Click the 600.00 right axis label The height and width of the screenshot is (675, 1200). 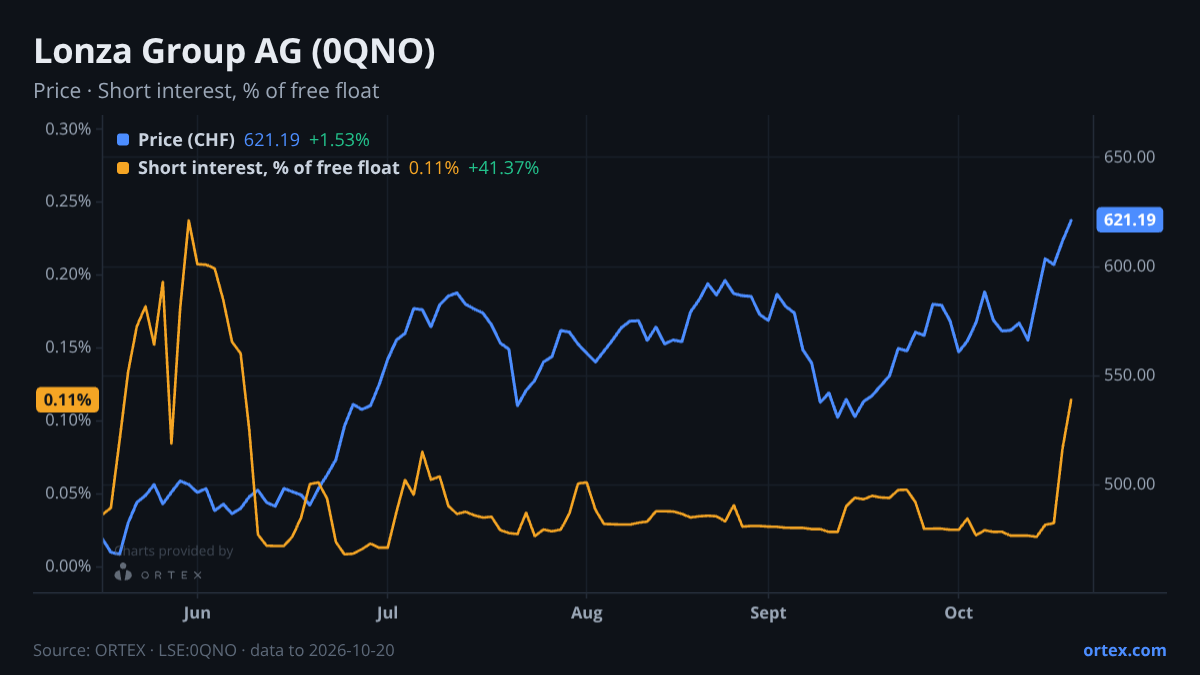point(1130,266)
